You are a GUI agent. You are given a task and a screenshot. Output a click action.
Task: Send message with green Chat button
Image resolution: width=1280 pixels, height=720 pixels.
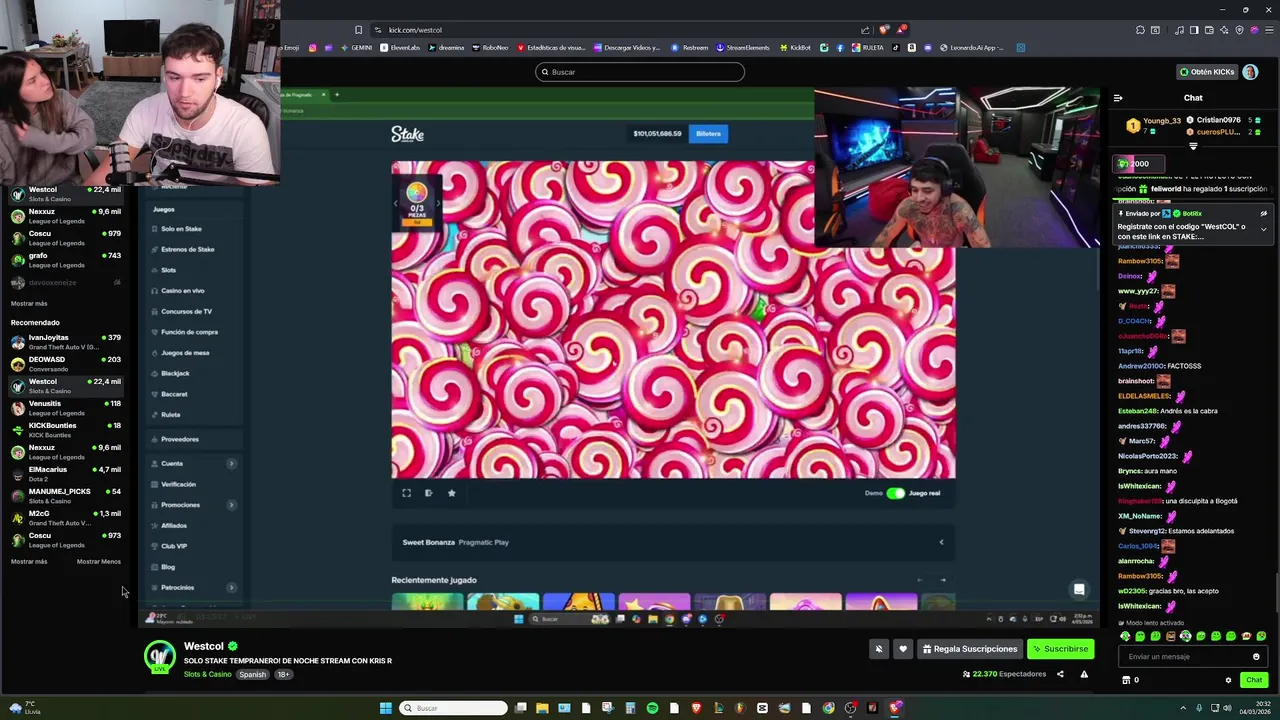click(x=1253, y=680)
